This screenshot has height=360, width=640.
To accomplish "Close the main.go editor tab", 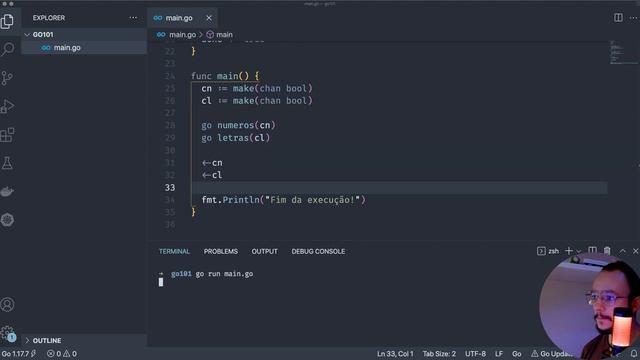I will click(209, 18).
